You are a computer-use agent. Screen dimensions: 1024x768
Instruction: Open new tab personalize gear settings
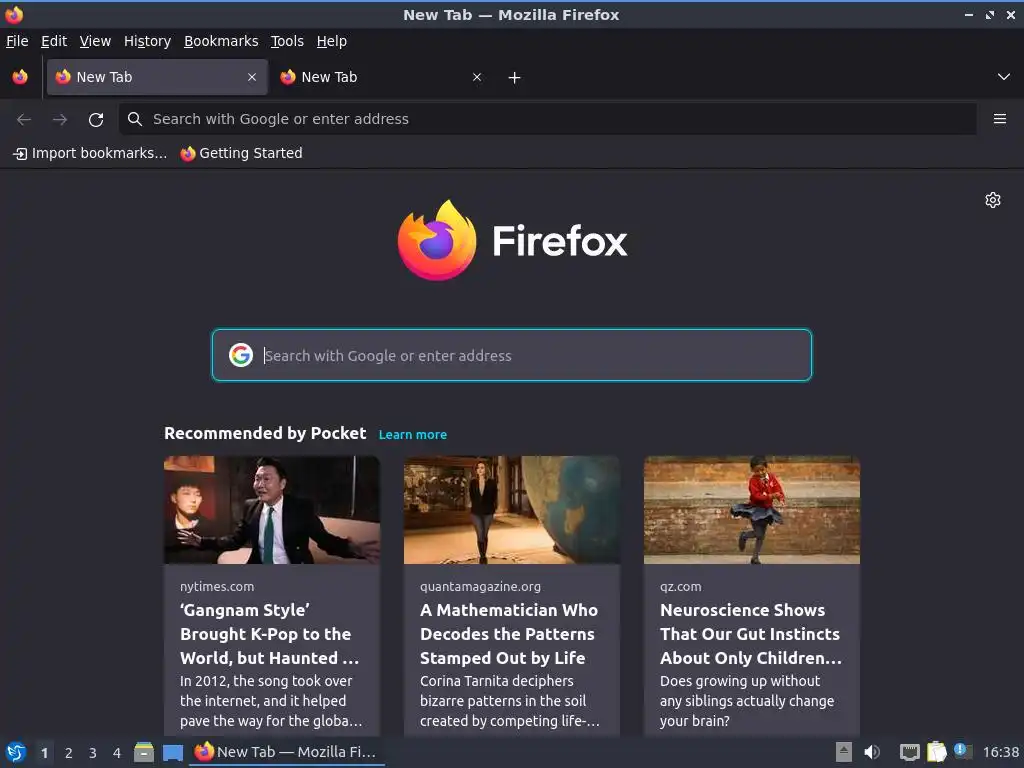pos(993,200)
